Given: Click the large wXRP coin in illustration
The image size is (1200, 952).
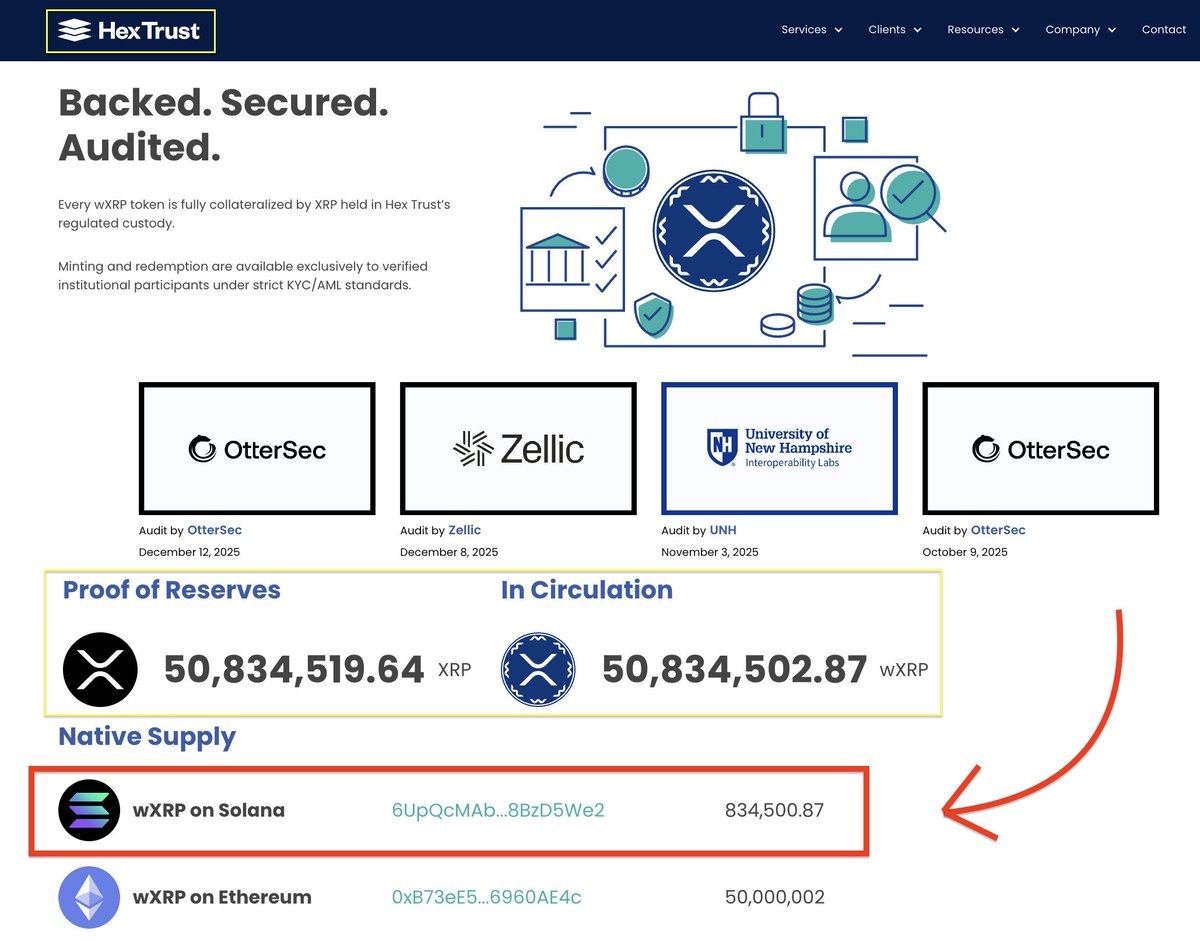Looking at the screenshot, I should pos(714,229).
